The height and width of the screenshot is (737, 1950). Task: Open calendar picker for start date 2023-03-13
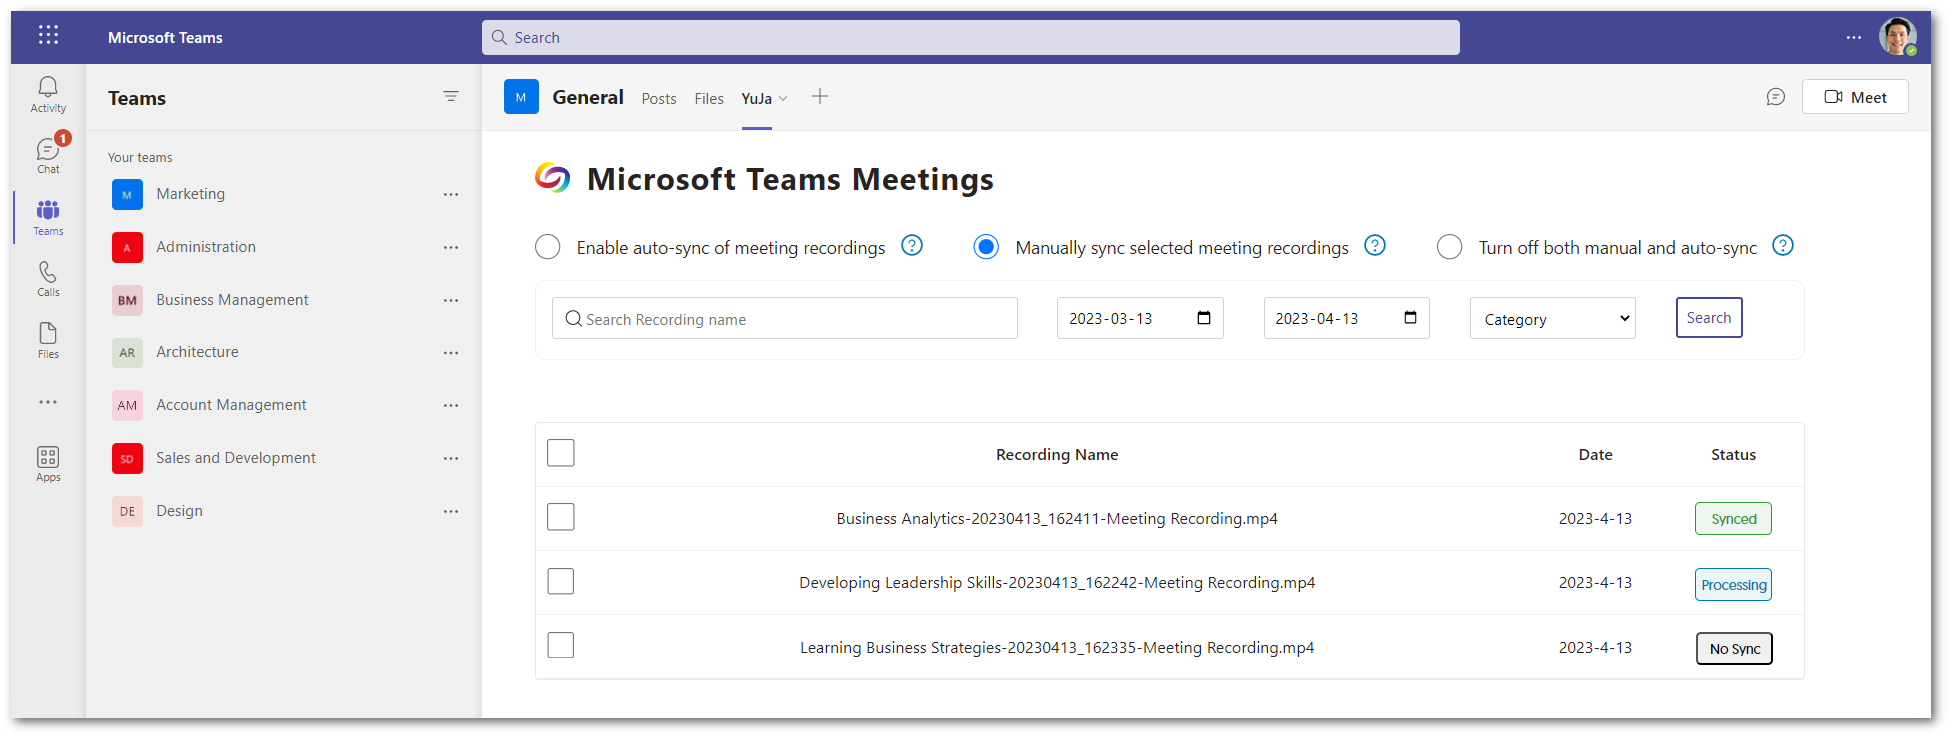1204,318
